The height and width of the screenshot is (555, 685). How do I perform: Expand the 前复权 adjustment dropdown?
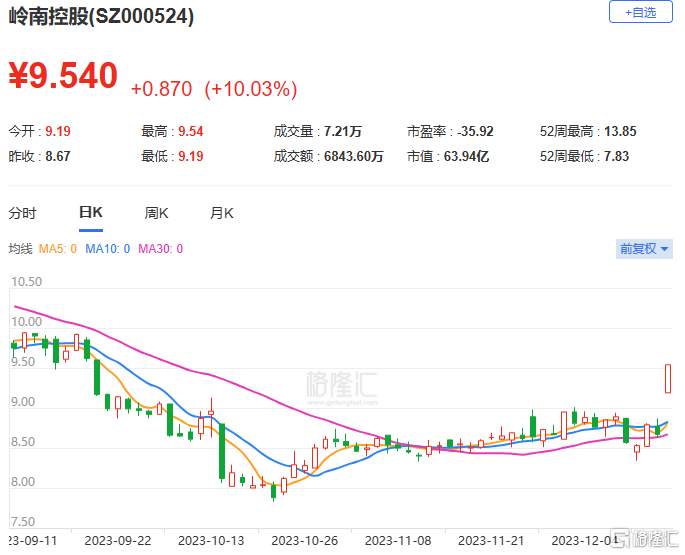(644, 249)
